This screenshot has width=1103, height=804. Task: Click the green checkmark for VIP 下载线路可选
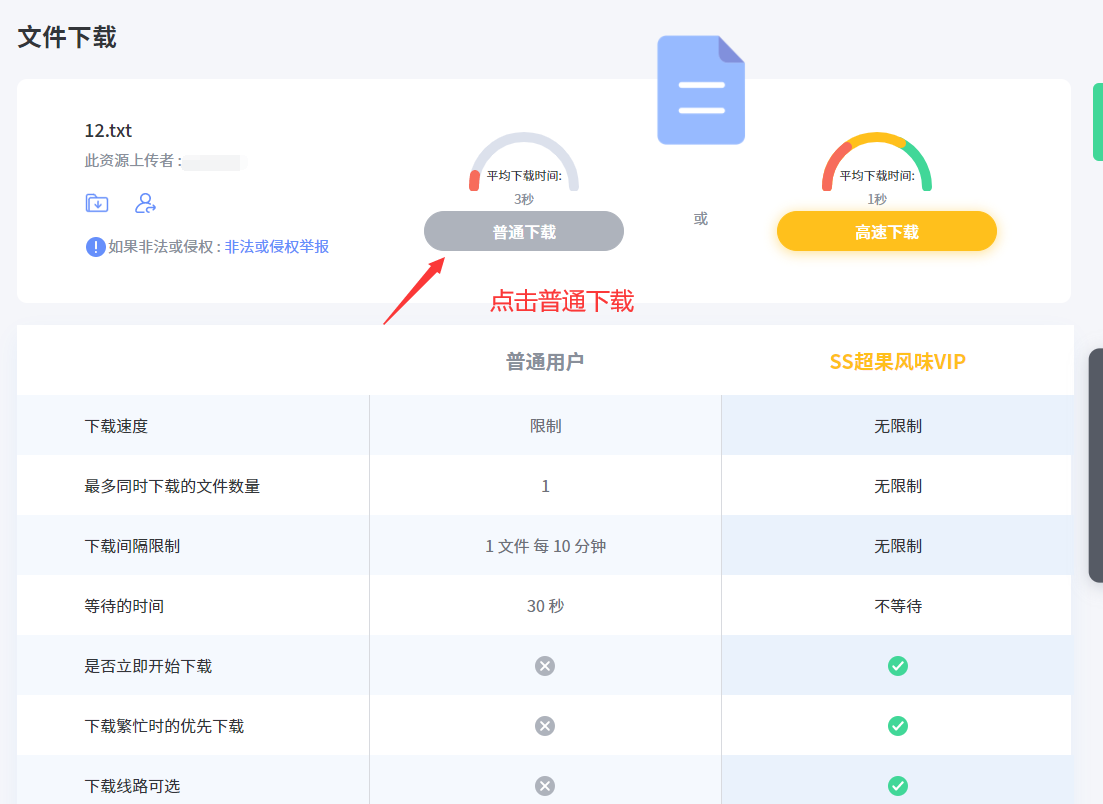coord(897,786)
